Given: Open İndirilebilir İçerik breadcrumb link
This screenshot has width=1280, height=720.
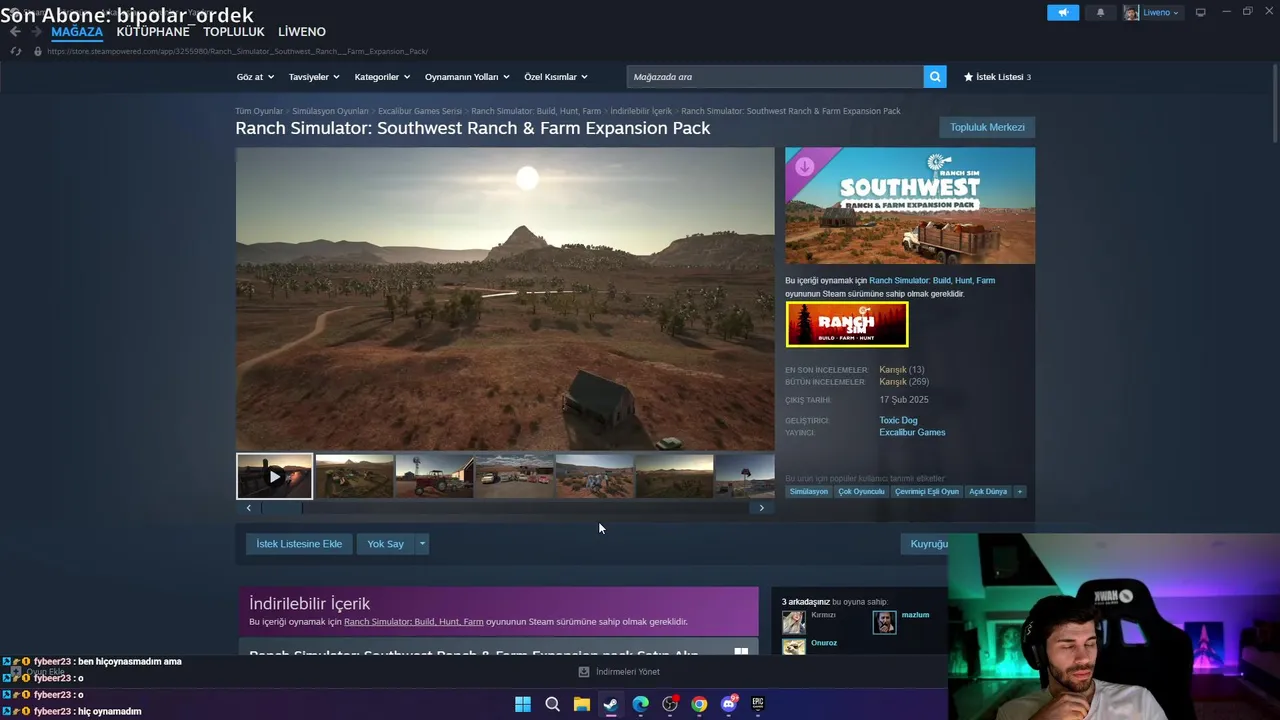Looking at the screenshot, I should click(641, 111).
